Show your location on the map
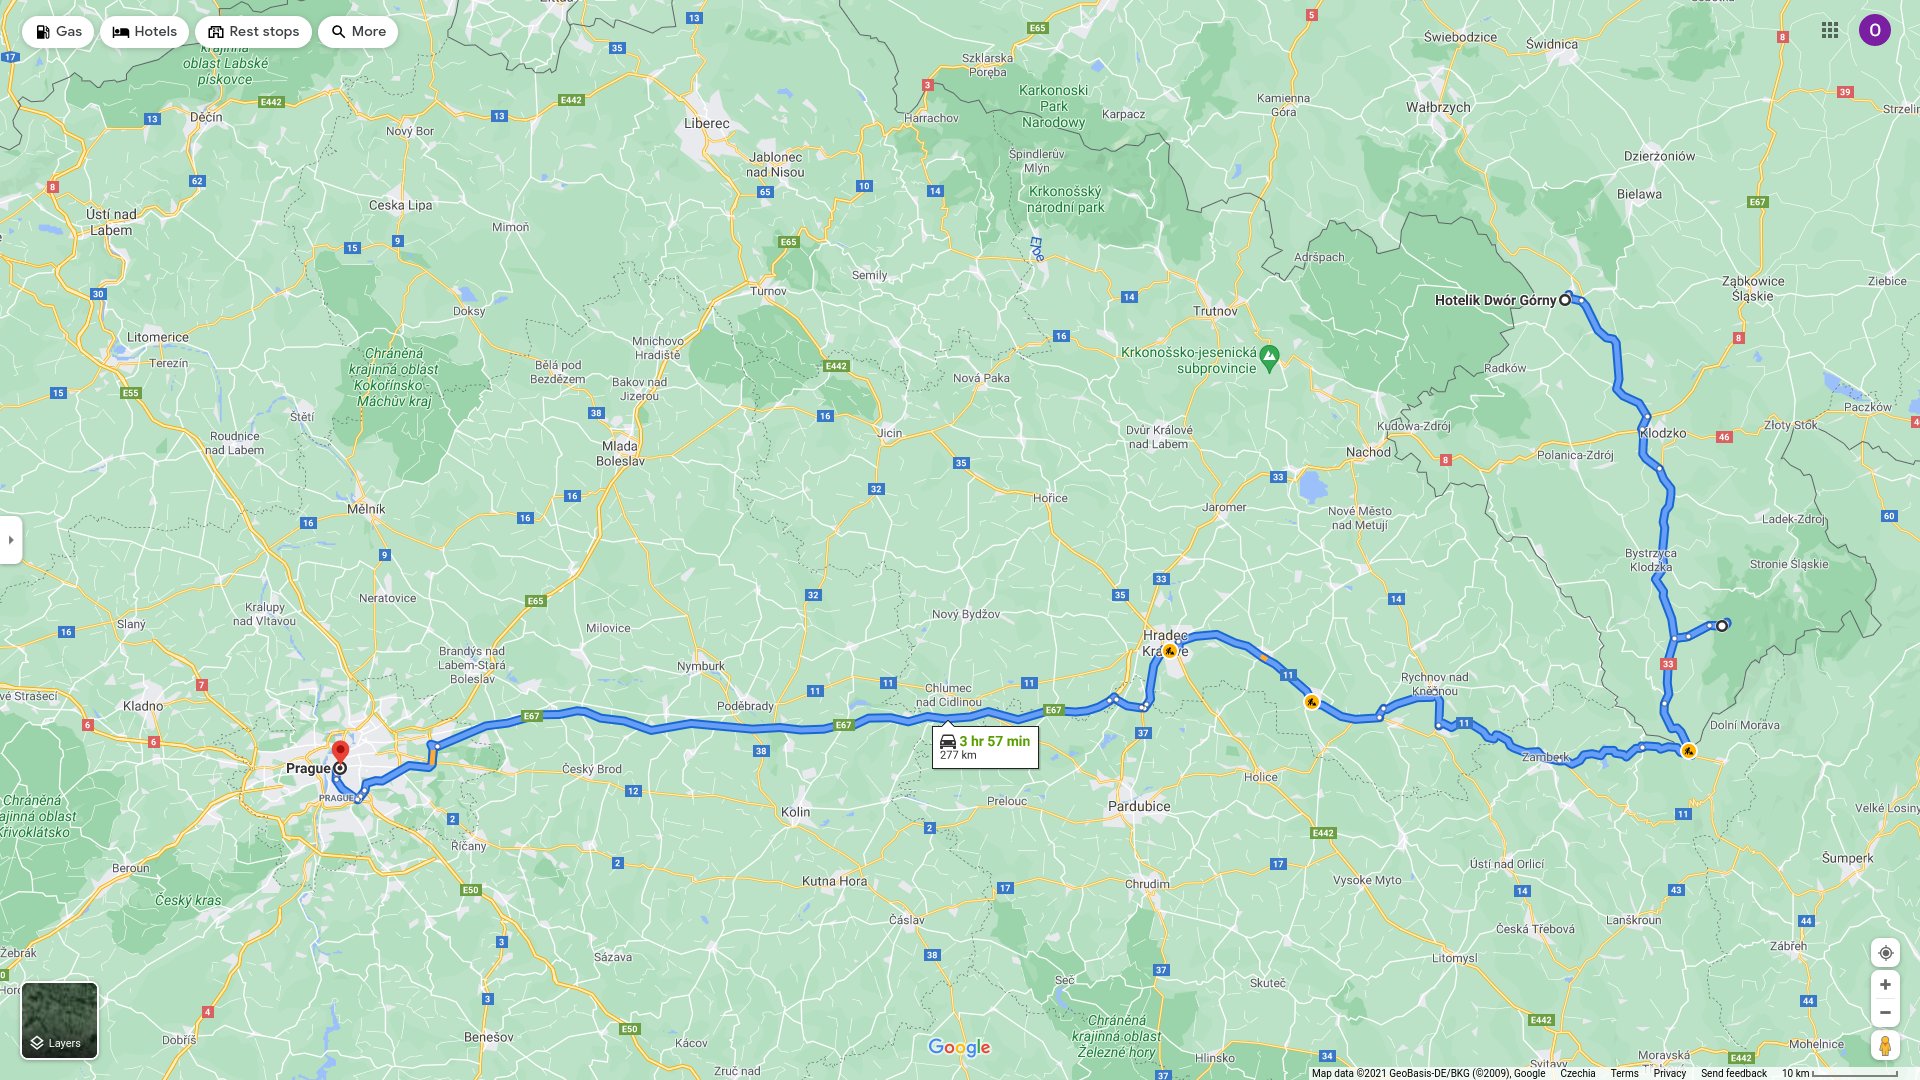 point(1885,953)
